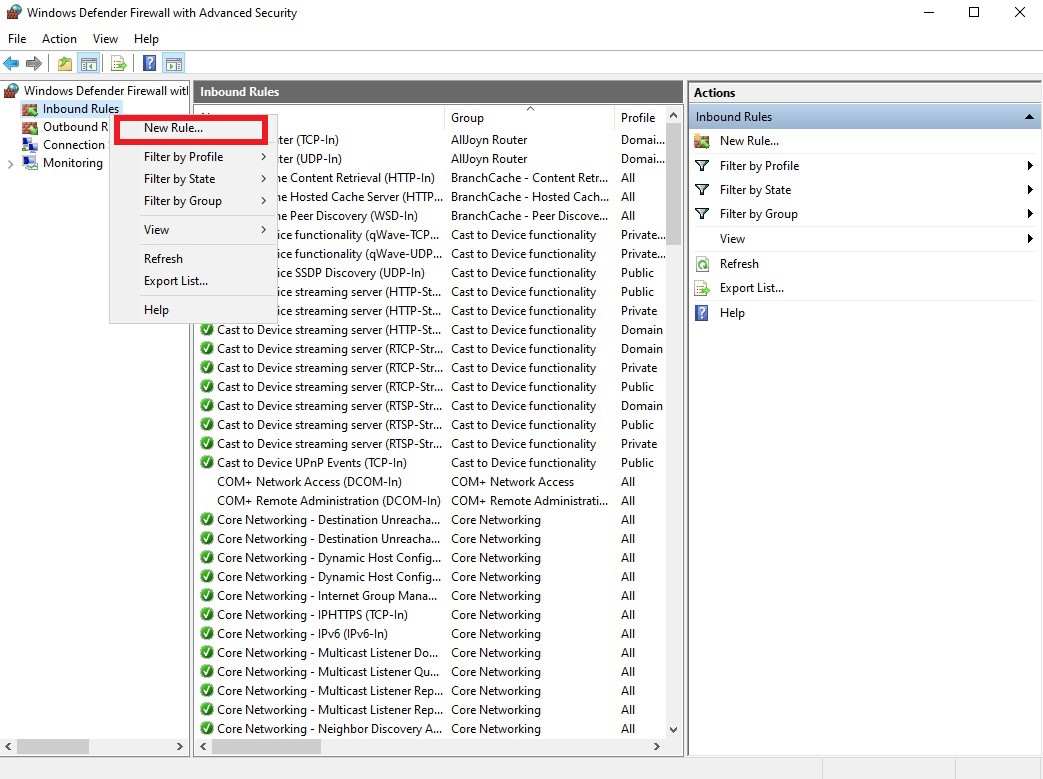Viewport: 1043px width, 779px height.
Task: Sort rules by the Group column header
Action: (530, 118)
